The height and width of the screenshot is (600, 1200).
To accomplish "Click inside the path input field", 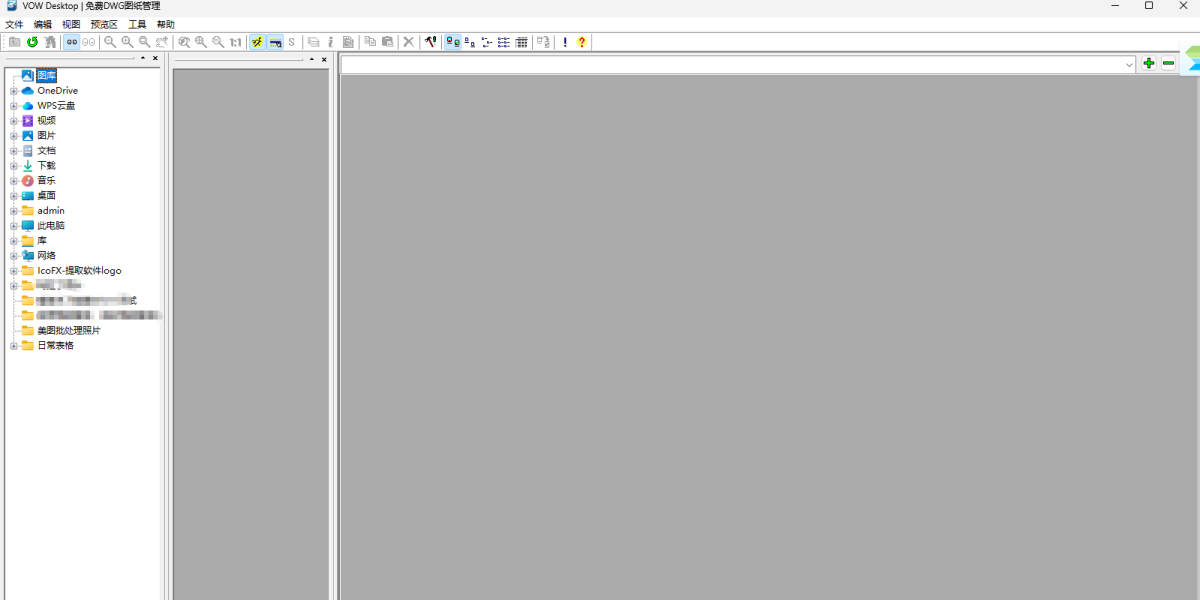I will 730,65.
